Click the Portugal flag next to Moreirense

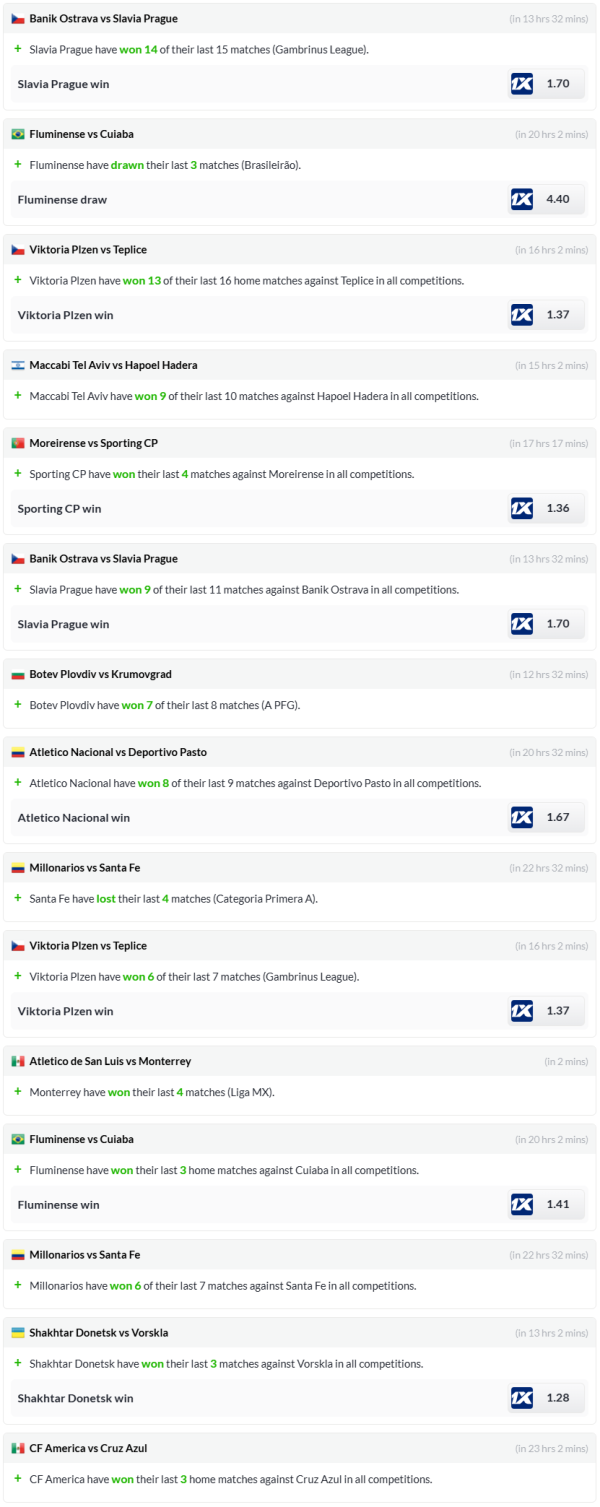18,443
